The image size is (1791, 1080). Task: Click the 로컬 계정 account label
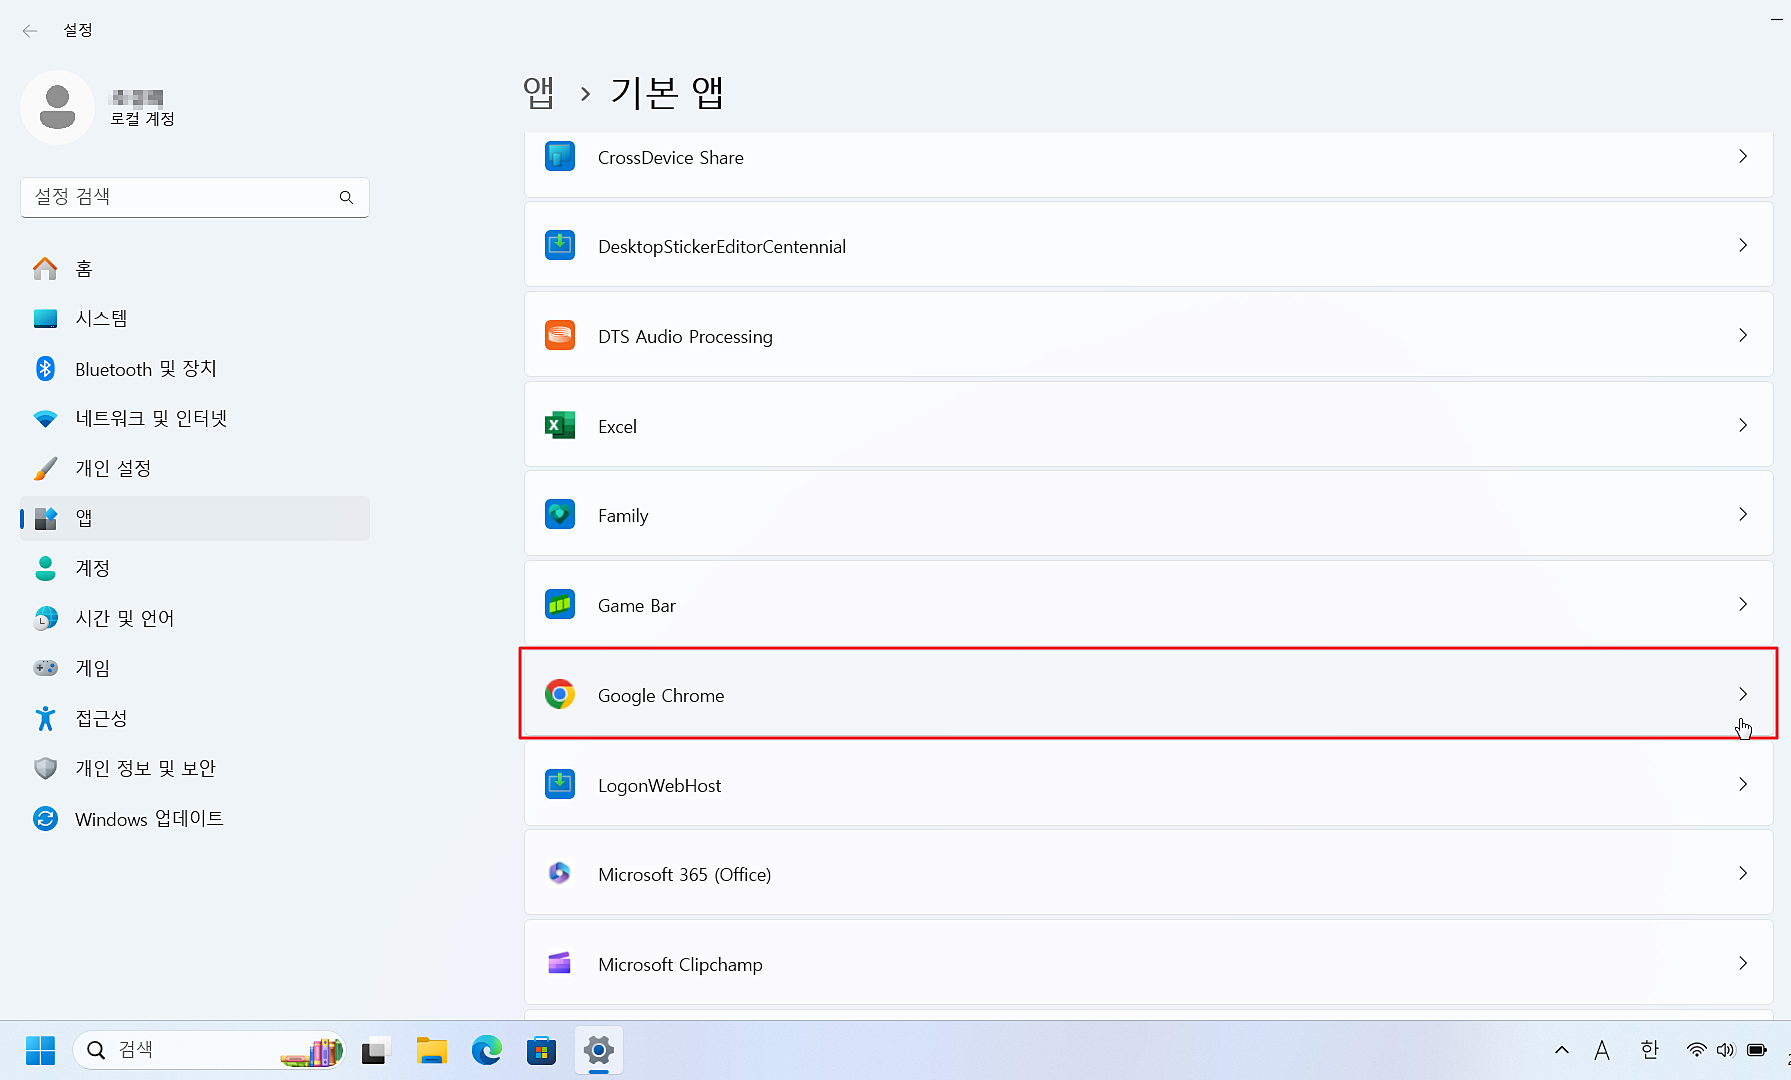pos(142,119)
